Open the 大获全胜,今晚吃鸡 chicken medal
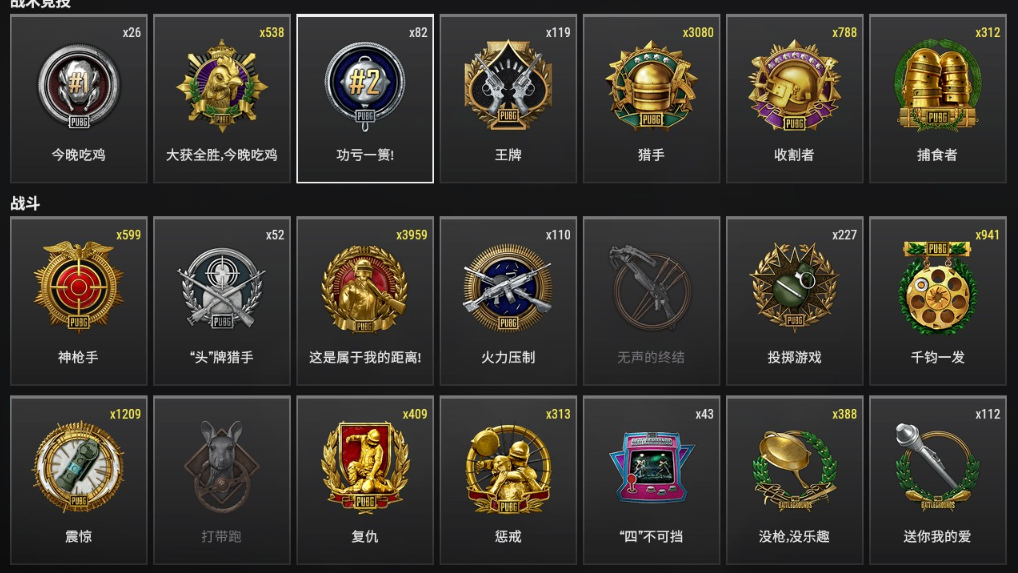 [x=222, y=99]
